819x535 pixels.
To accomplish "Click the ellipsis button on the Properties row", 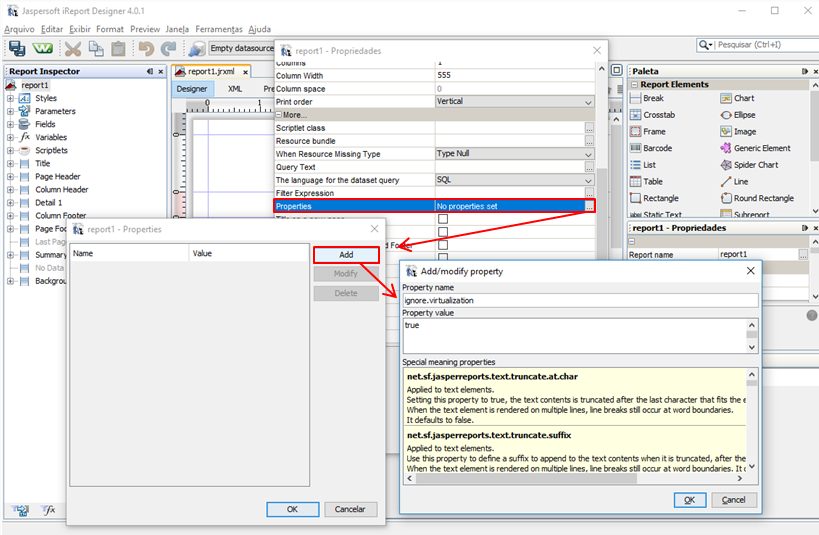I will click(589, 206).
